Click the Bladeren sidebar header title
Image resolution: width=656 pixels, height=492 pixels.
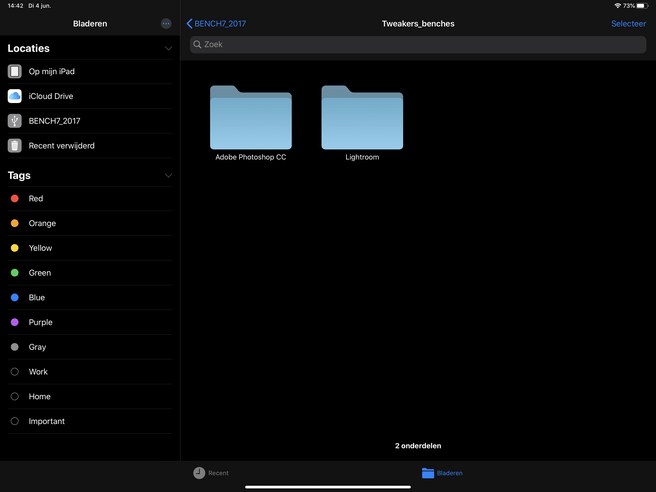pos(90,24)
